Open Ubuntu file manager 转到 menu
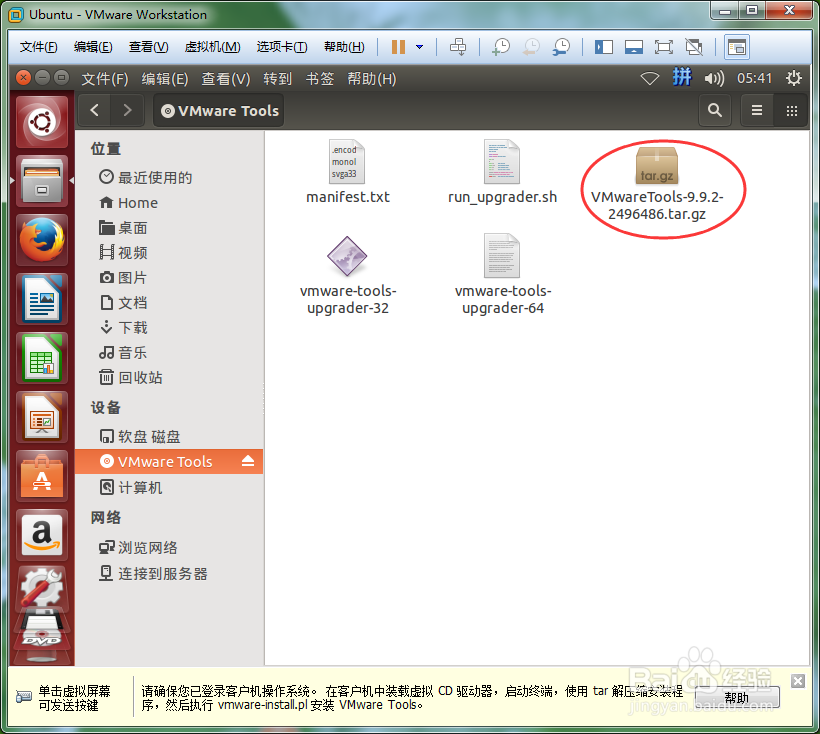The image size is (820, 734). (x=277, y=79)
